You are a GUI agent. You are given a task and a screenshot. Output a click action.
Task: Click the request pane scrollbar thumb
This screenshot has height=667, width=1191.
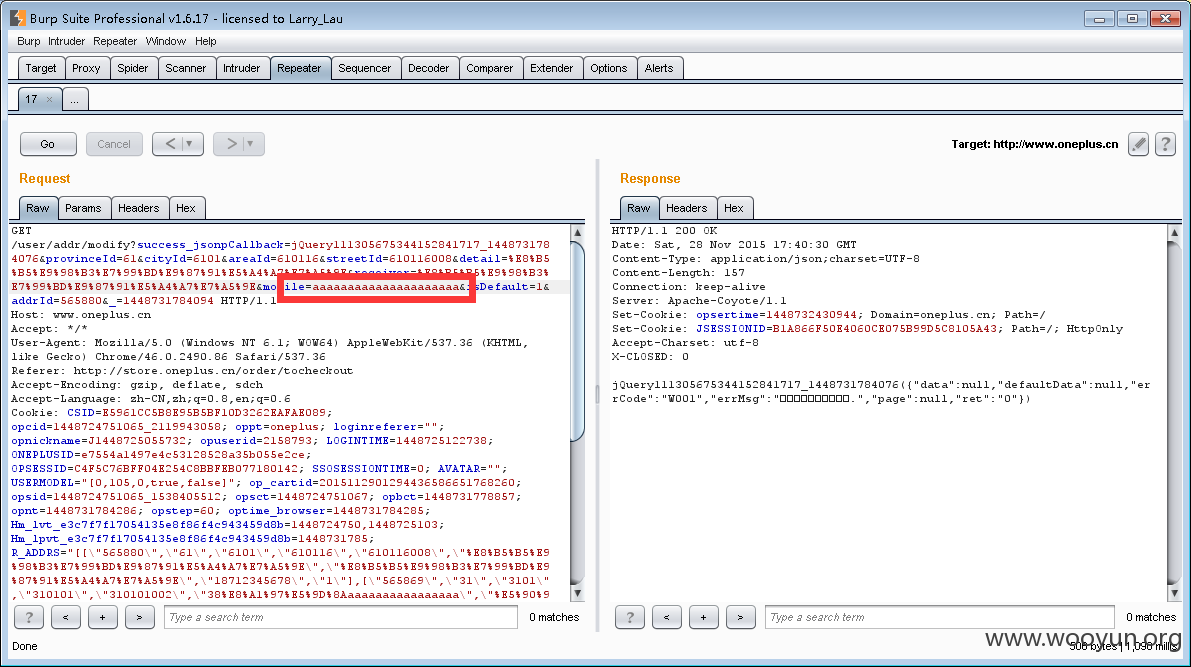point(577,340)
